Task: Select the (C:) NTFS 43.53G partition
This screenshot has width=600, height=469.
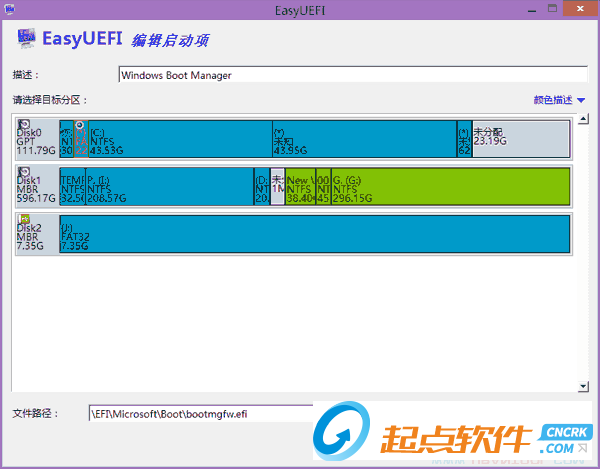Action: click(180, 139)
